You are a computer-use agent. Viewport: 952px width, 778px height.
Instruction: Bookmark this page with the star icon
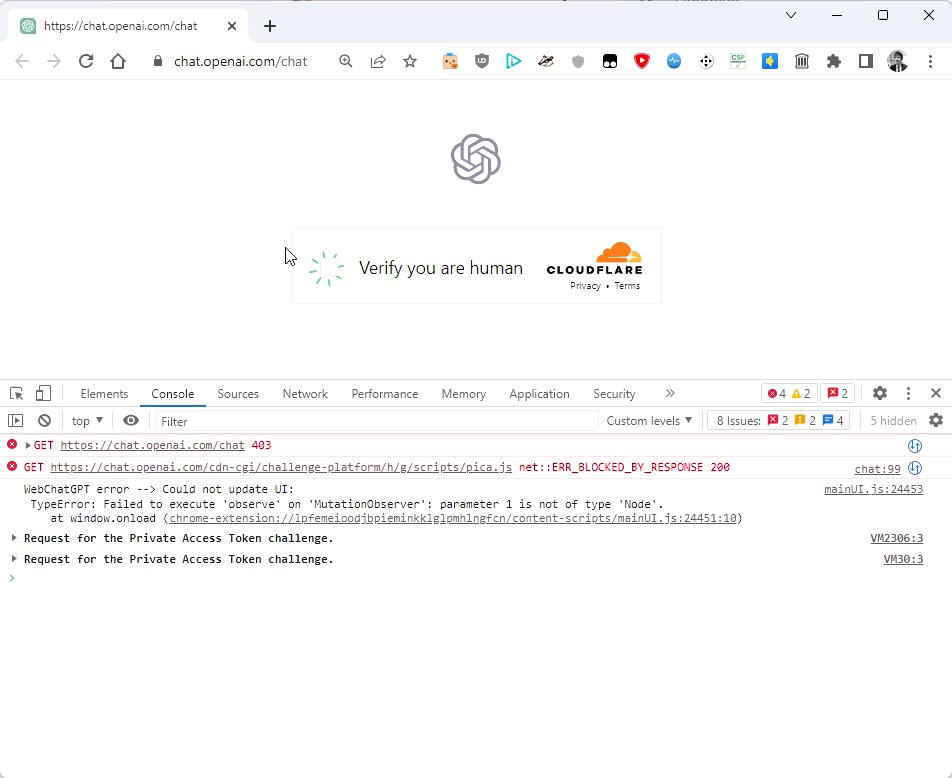pyautogui.click(x=410, y=61)
